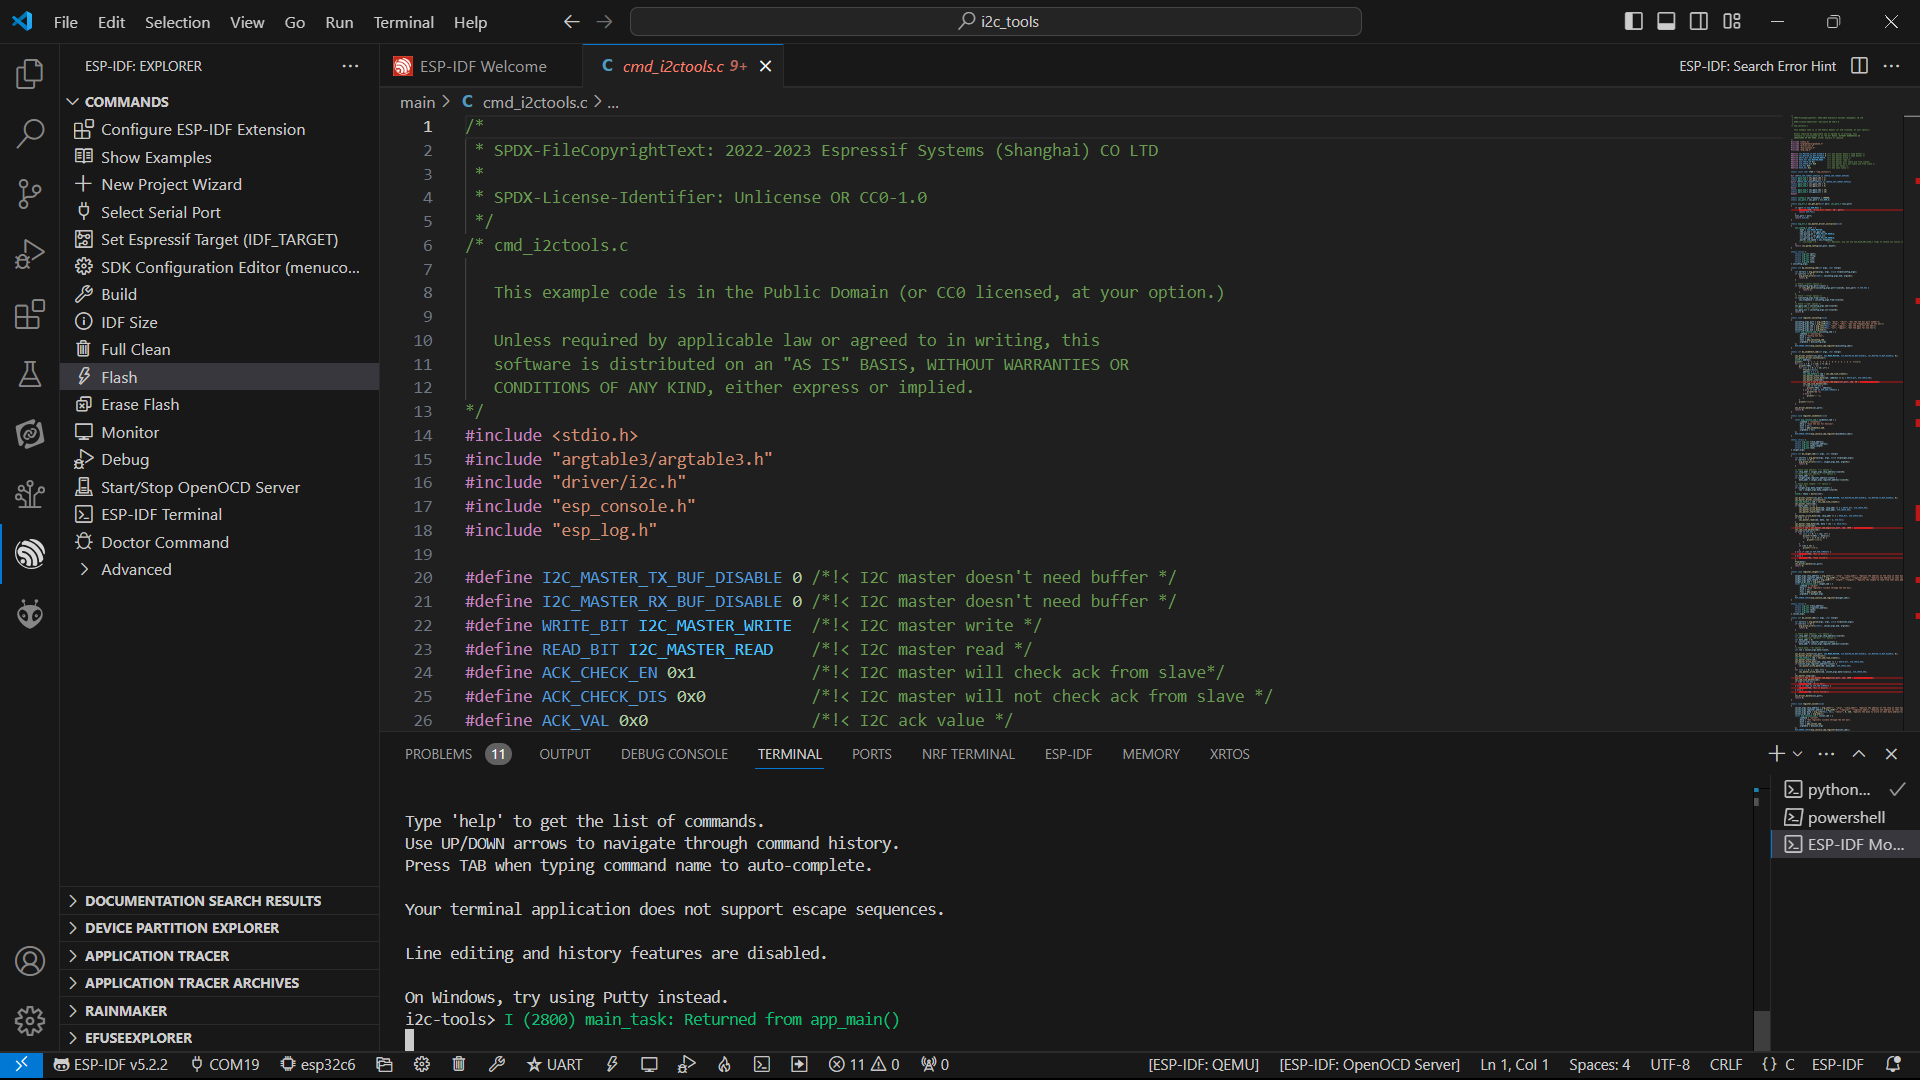
Task: Click the i2c_tools command center search box
Action: tap(996, 21)
